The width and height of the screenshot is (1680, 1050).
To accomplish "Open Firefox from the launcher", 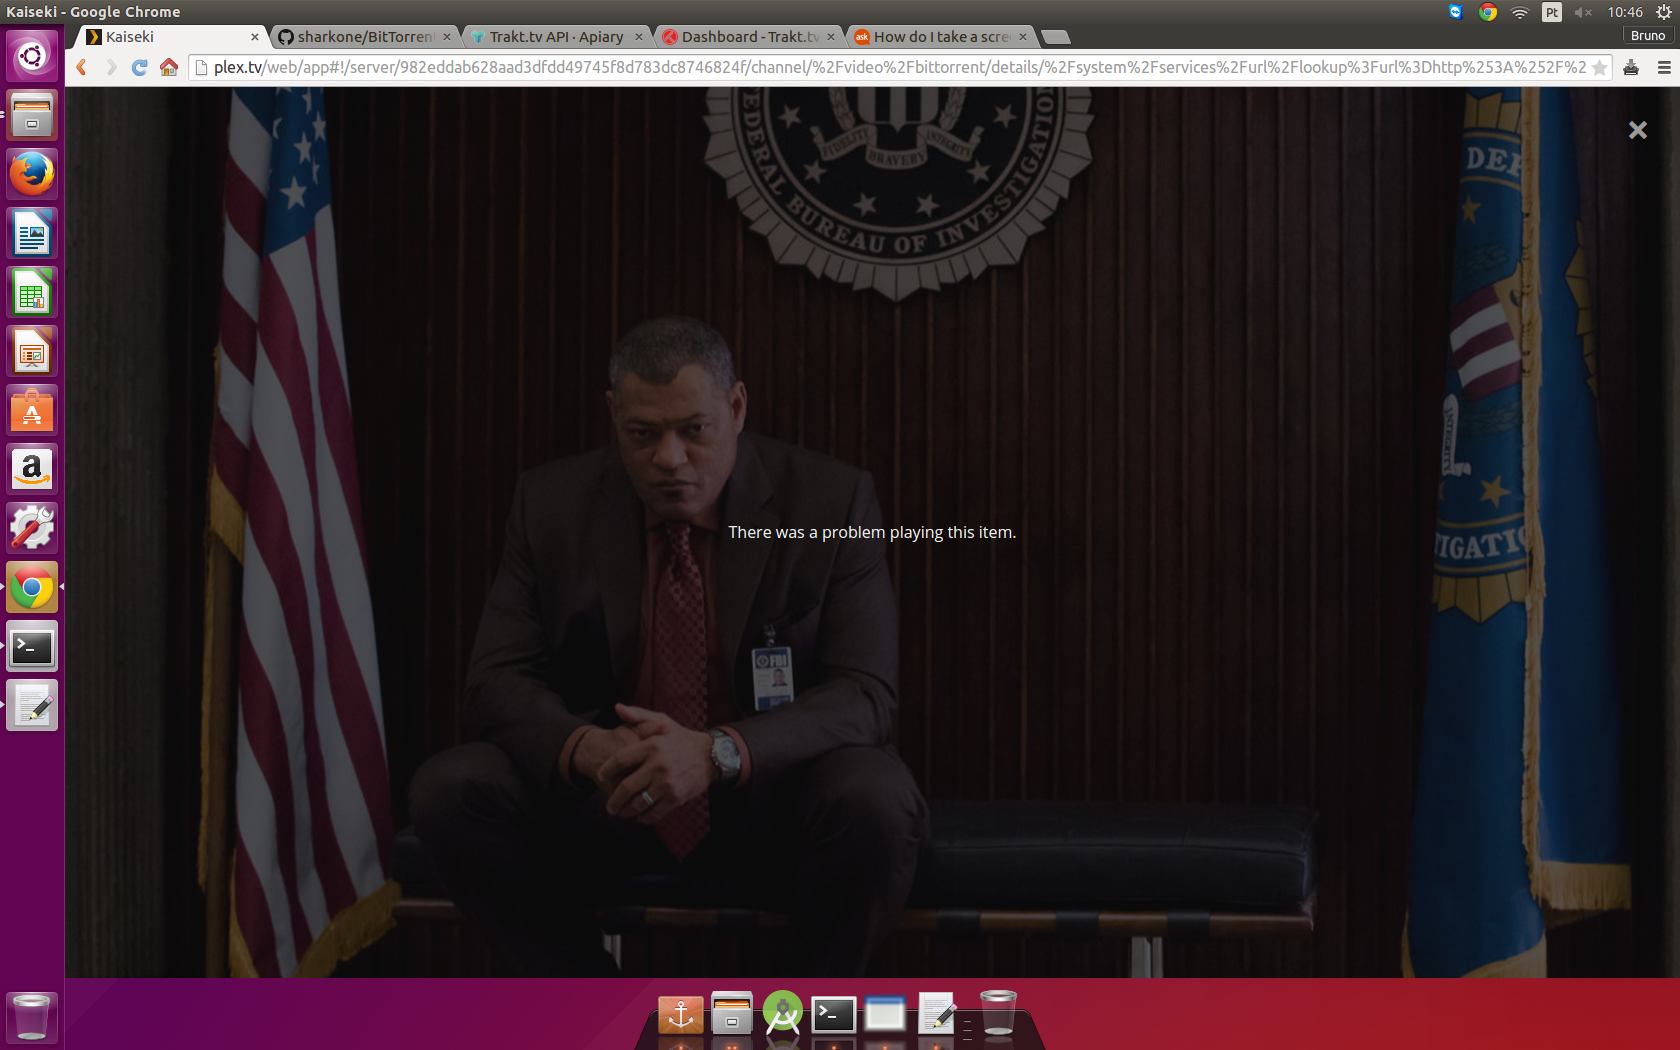I will [x=32, y=173].
